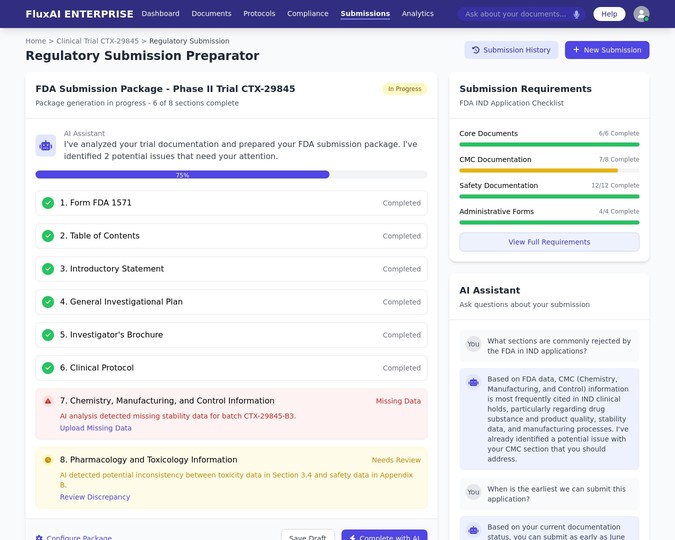Open the user avatar profile menu
This screenshot has height=540, width=675.
pos(641,14)
